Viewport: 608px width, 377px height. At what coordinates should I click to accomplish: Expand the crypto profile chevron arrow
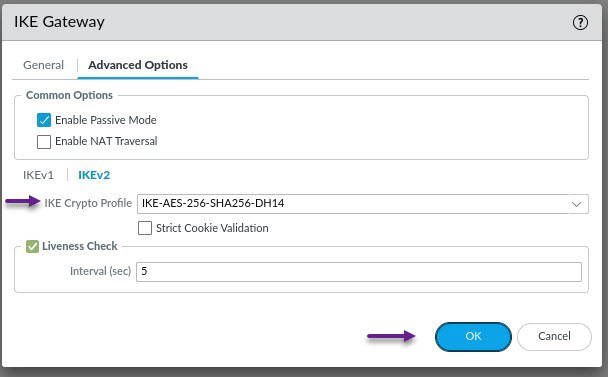[x=577, y=204]
